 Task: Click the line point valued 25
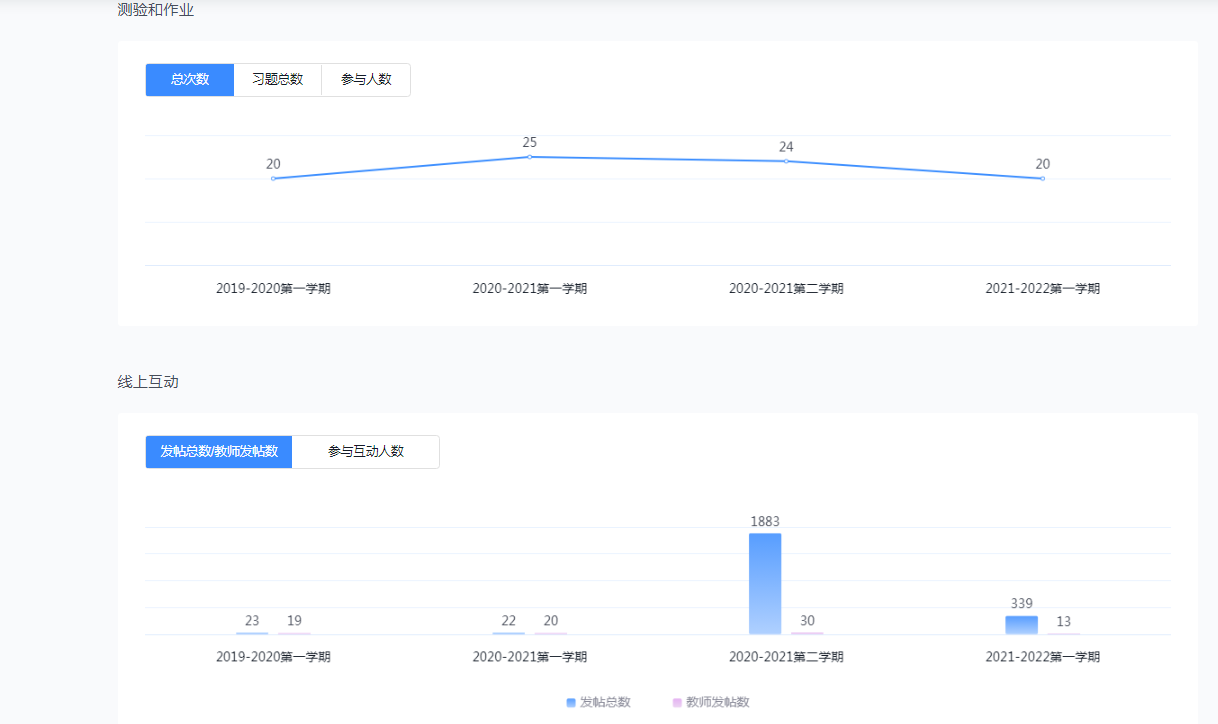click(x=530, y=157)
